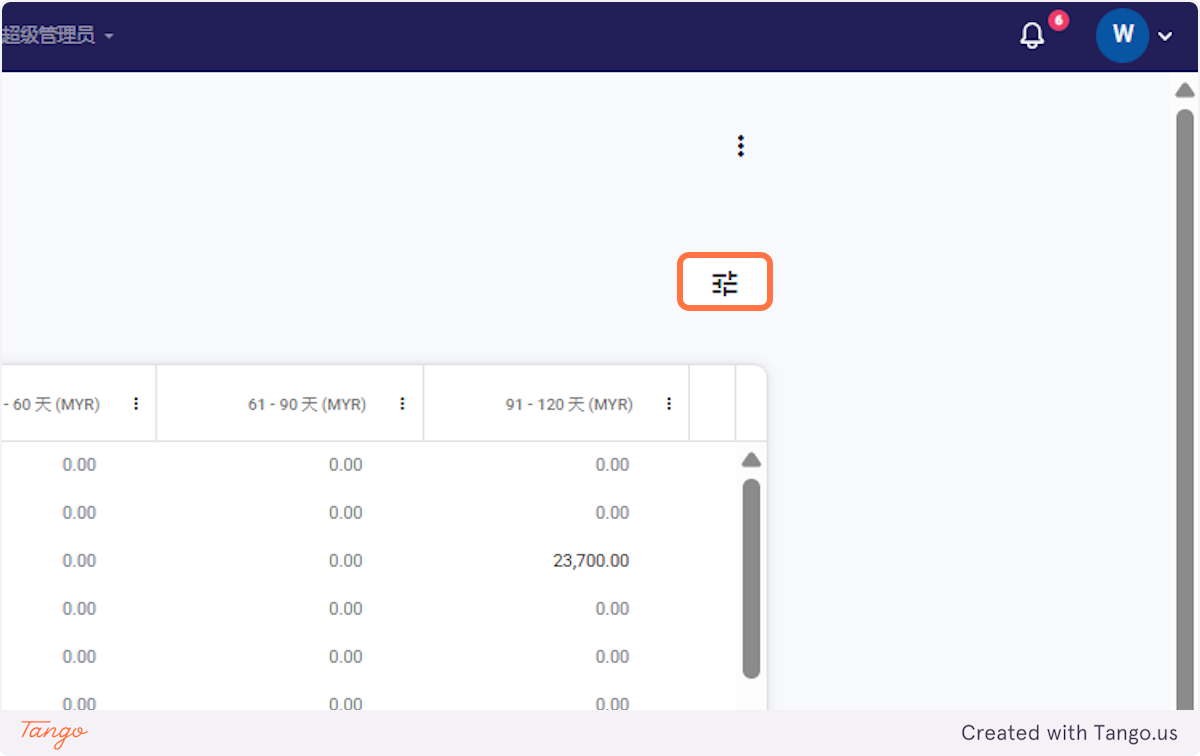Image resolution: width=1200 pixels, height=756 pixels.
Task: Click the table vertical scrollbar thumb
Action: [752, 579]
